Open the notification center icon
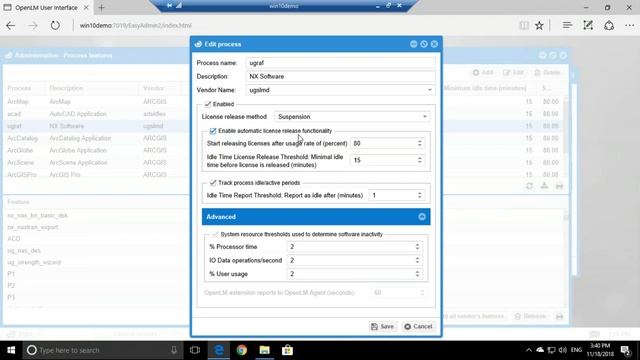Screen dimensions: 640x360 coord(626,350)
